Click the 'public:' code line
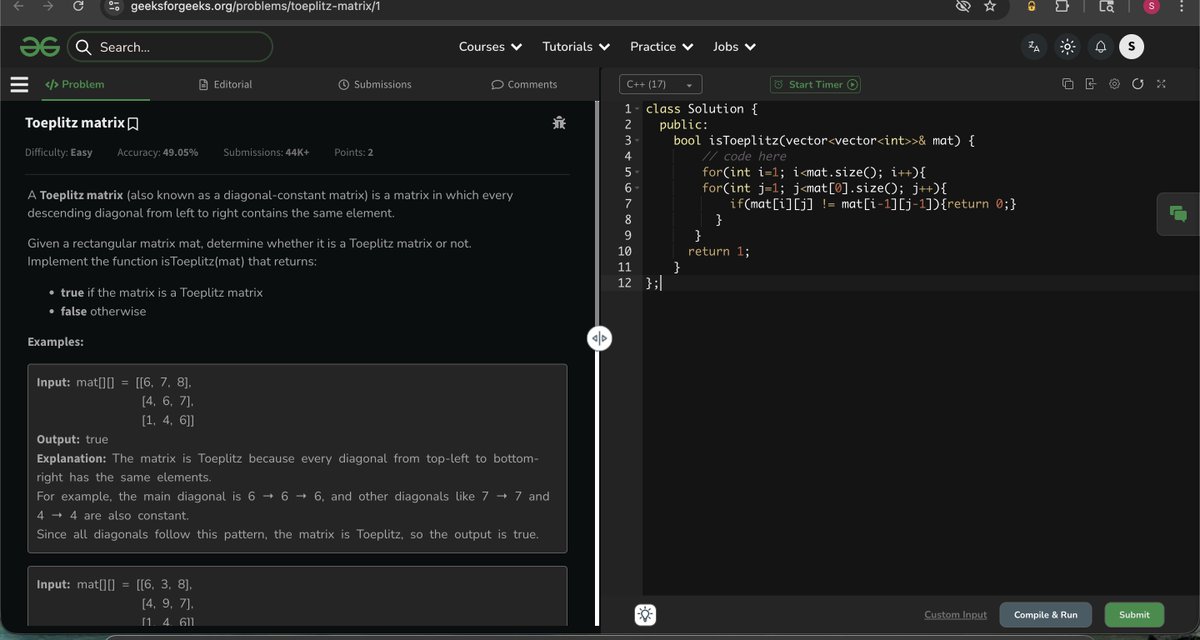Viewport: 1200px width, 640px height. (683, 124)
